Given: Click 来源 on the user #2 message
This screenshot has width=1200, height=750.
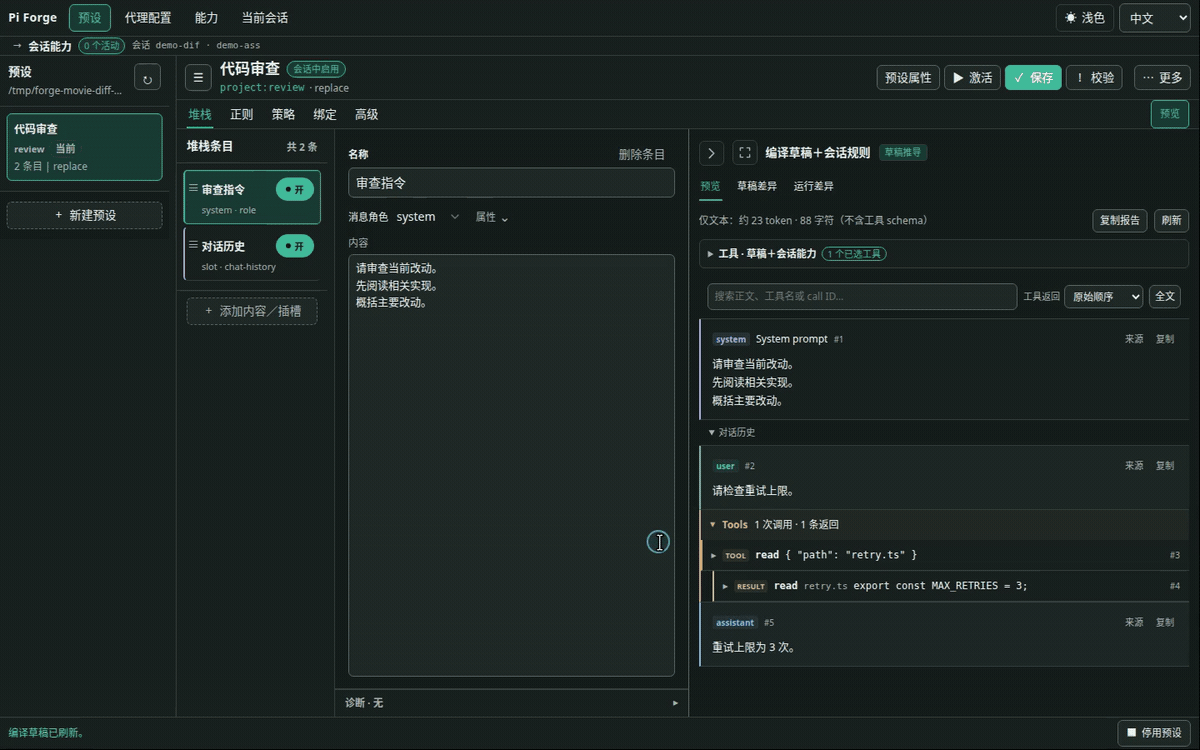Looking at the screenshot, I should coord(1134,466).
